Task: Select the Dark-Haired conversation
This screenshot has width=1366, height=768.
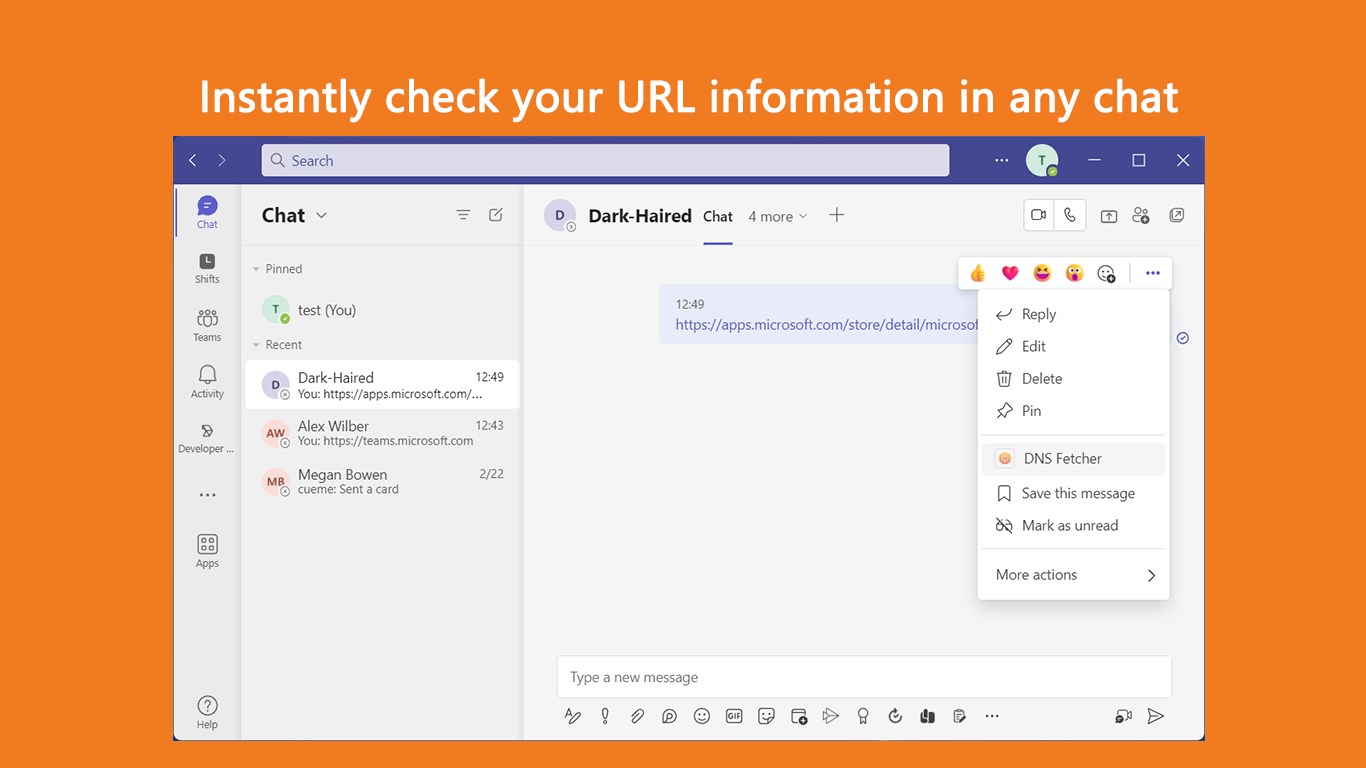Action: tap(382, 385)
